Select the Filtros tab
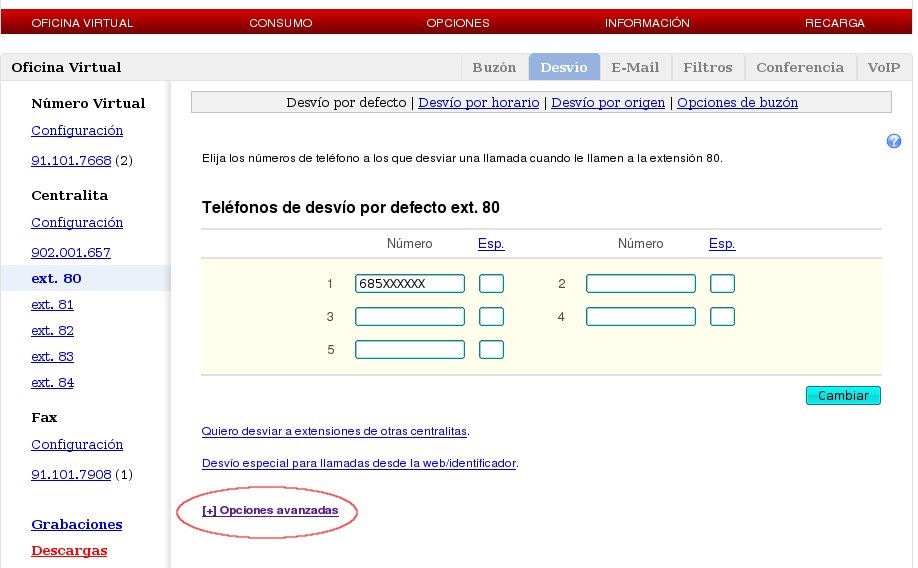 708,68
